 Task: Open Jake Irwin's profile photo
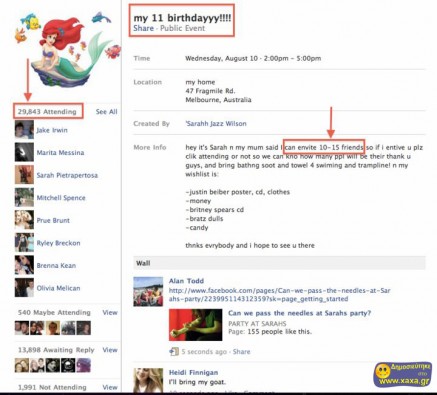tap(24, 130)
